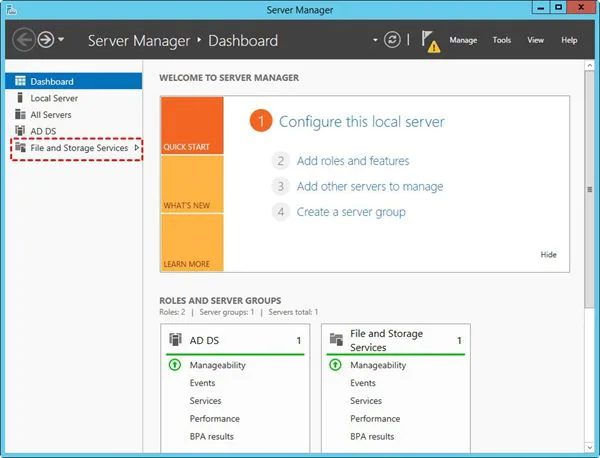Screen dimensions: 600x458
Task: Click the step 2 circle icon
Action: 280,161
